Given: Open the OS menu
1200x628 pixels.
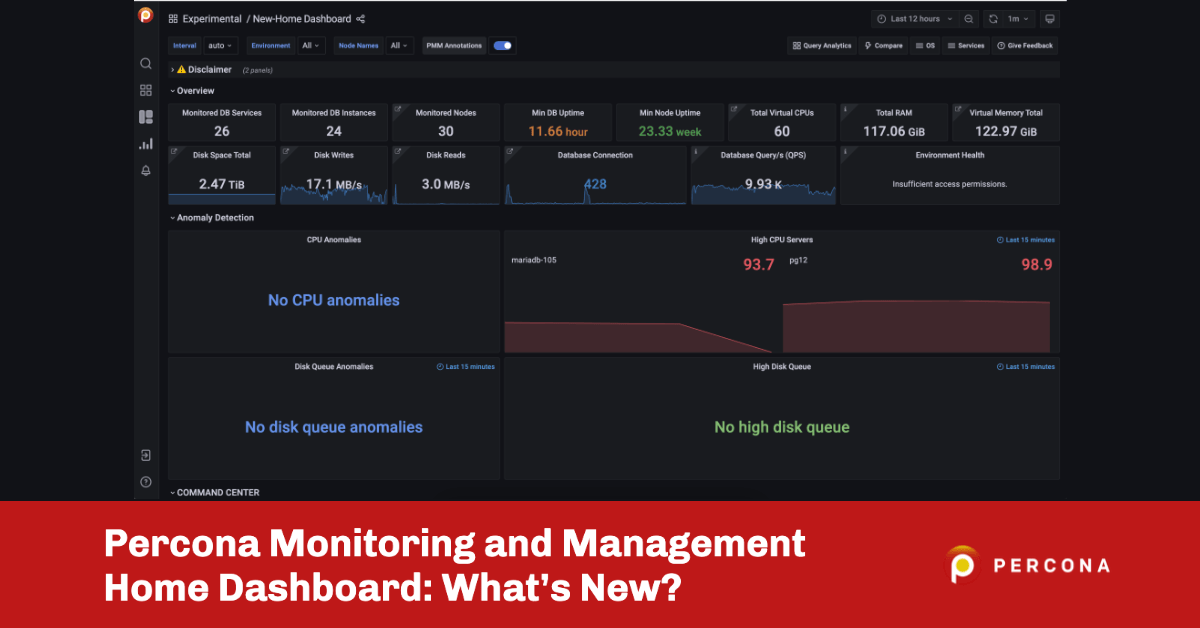Looking at the screenshot, I should pyautogui.click(x=925, y=45).
